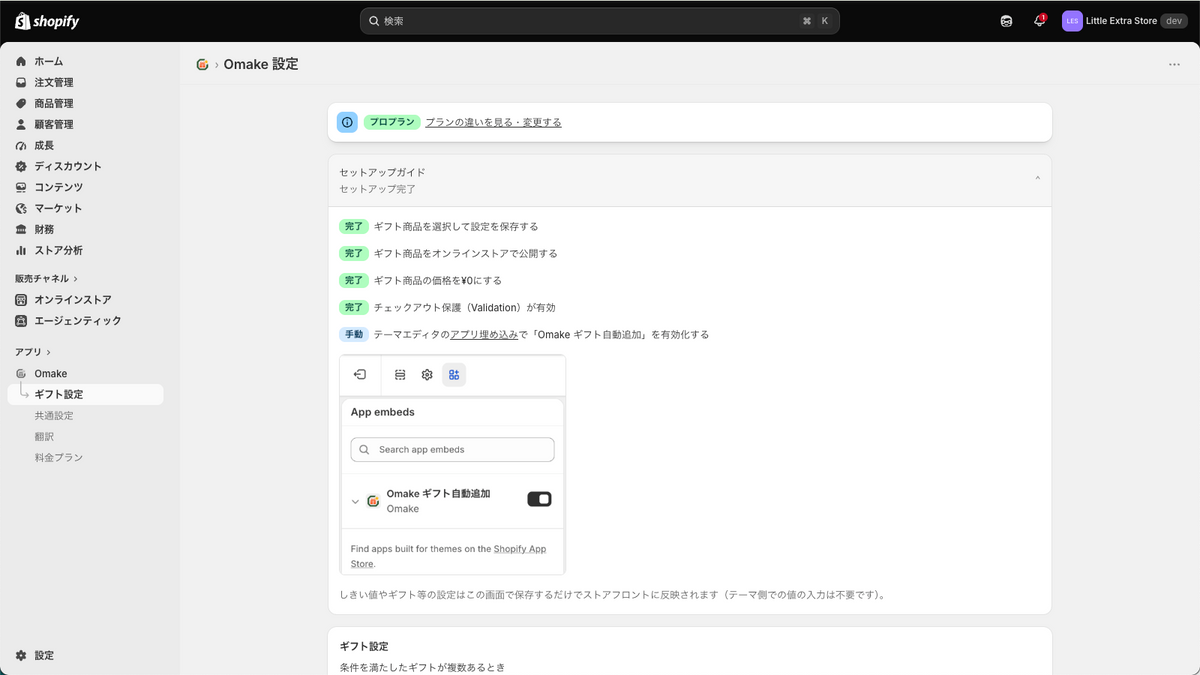
Task: Click the Shopify logo
Action: pos(47,21)
